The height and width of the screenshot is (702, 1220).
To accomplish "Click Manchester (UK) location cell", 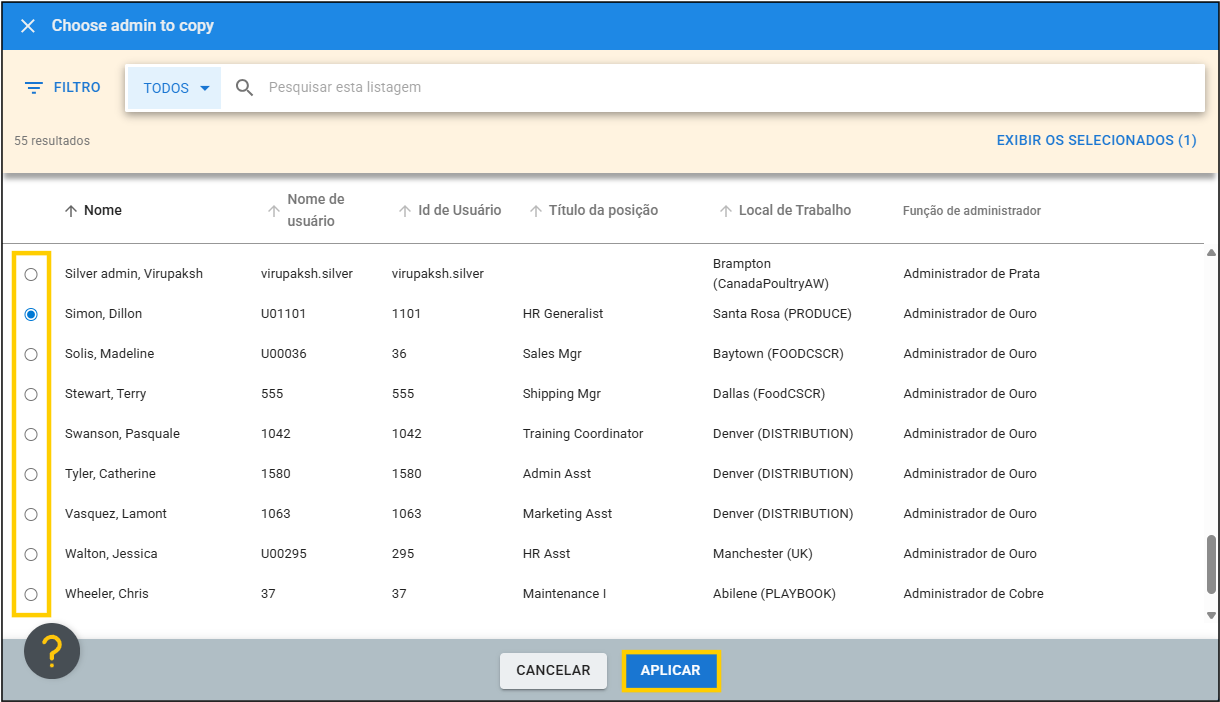I will coord(763,554).
